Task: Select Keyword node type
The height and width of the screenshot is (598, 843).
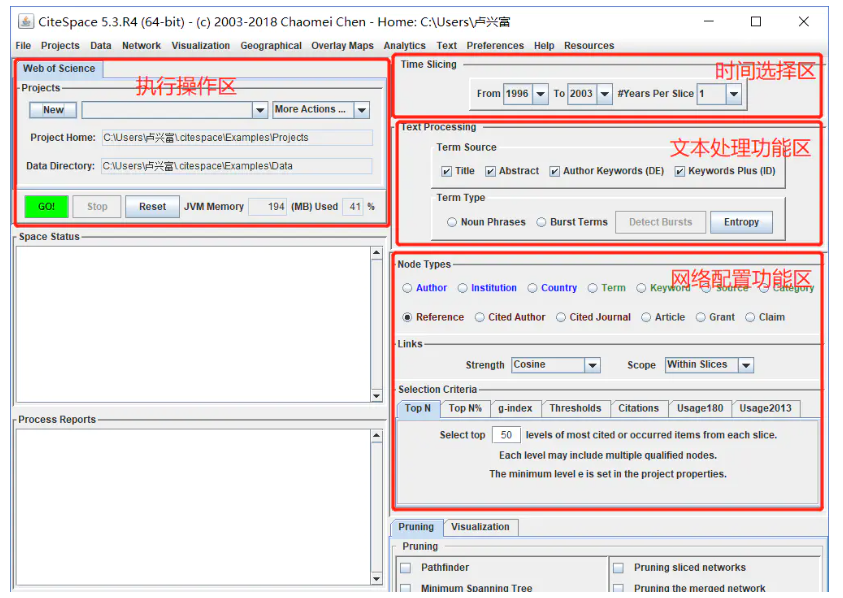Action: pos(641,288)
